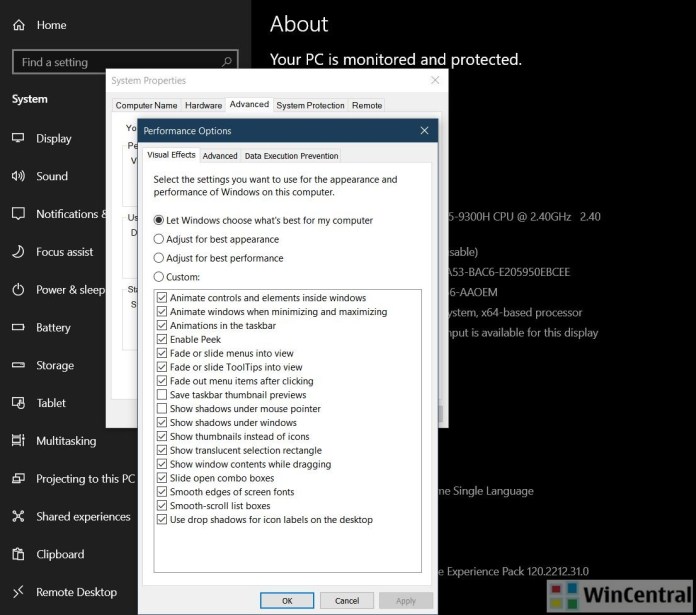Viewport: 696px width, 615px height.
Task: Disable the Enable Peek checkbox
Action: tap(162, 339)
